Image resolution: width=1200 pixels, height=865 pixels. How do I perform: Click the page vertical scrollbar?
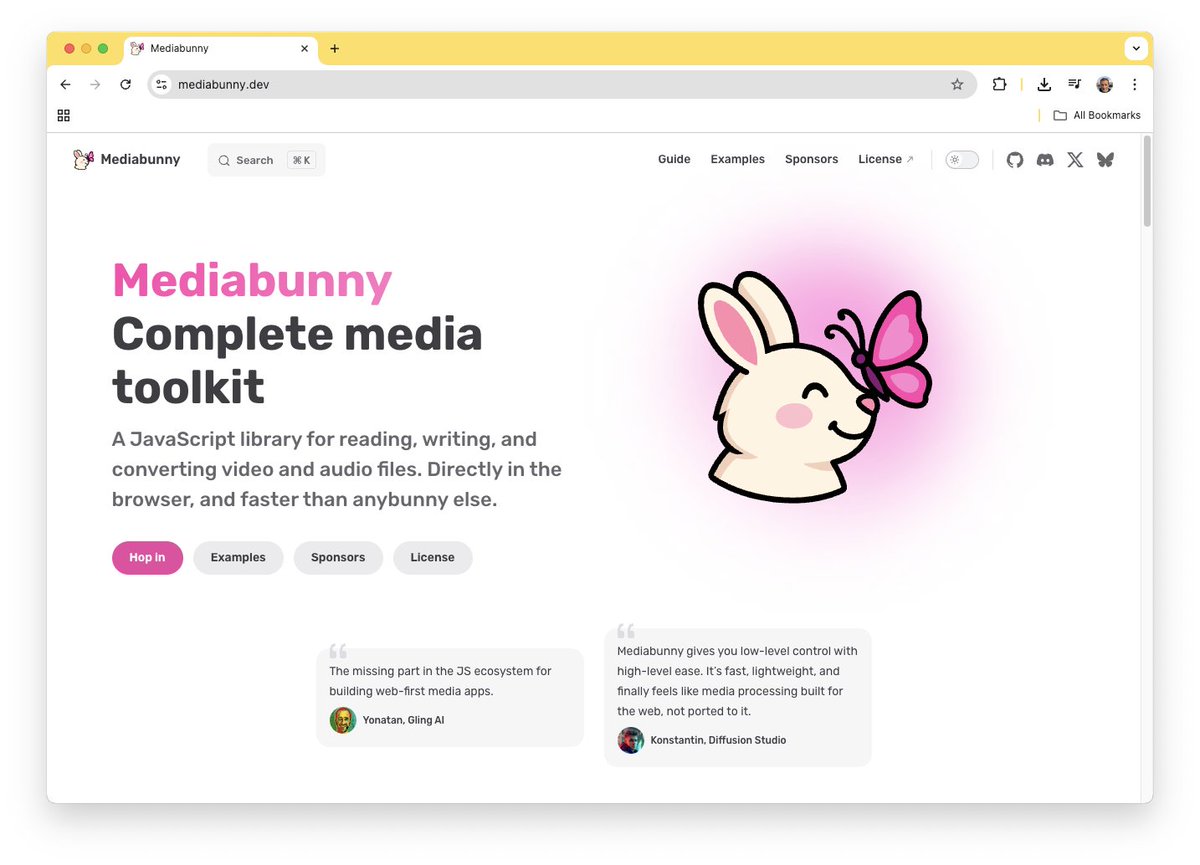click(x=1147, y=181)
